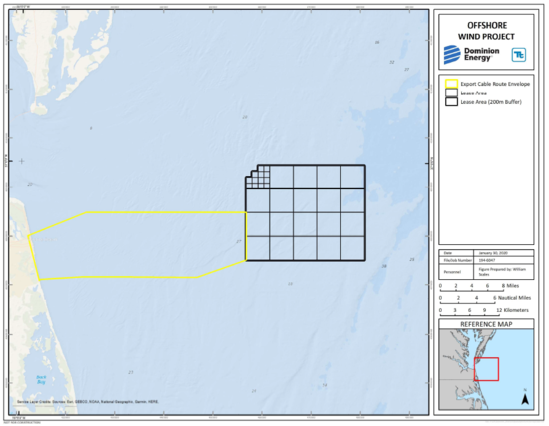
Task: Click the small subdivided grid in lease corner
Action: pyautogui.click(x=258, y=177)
